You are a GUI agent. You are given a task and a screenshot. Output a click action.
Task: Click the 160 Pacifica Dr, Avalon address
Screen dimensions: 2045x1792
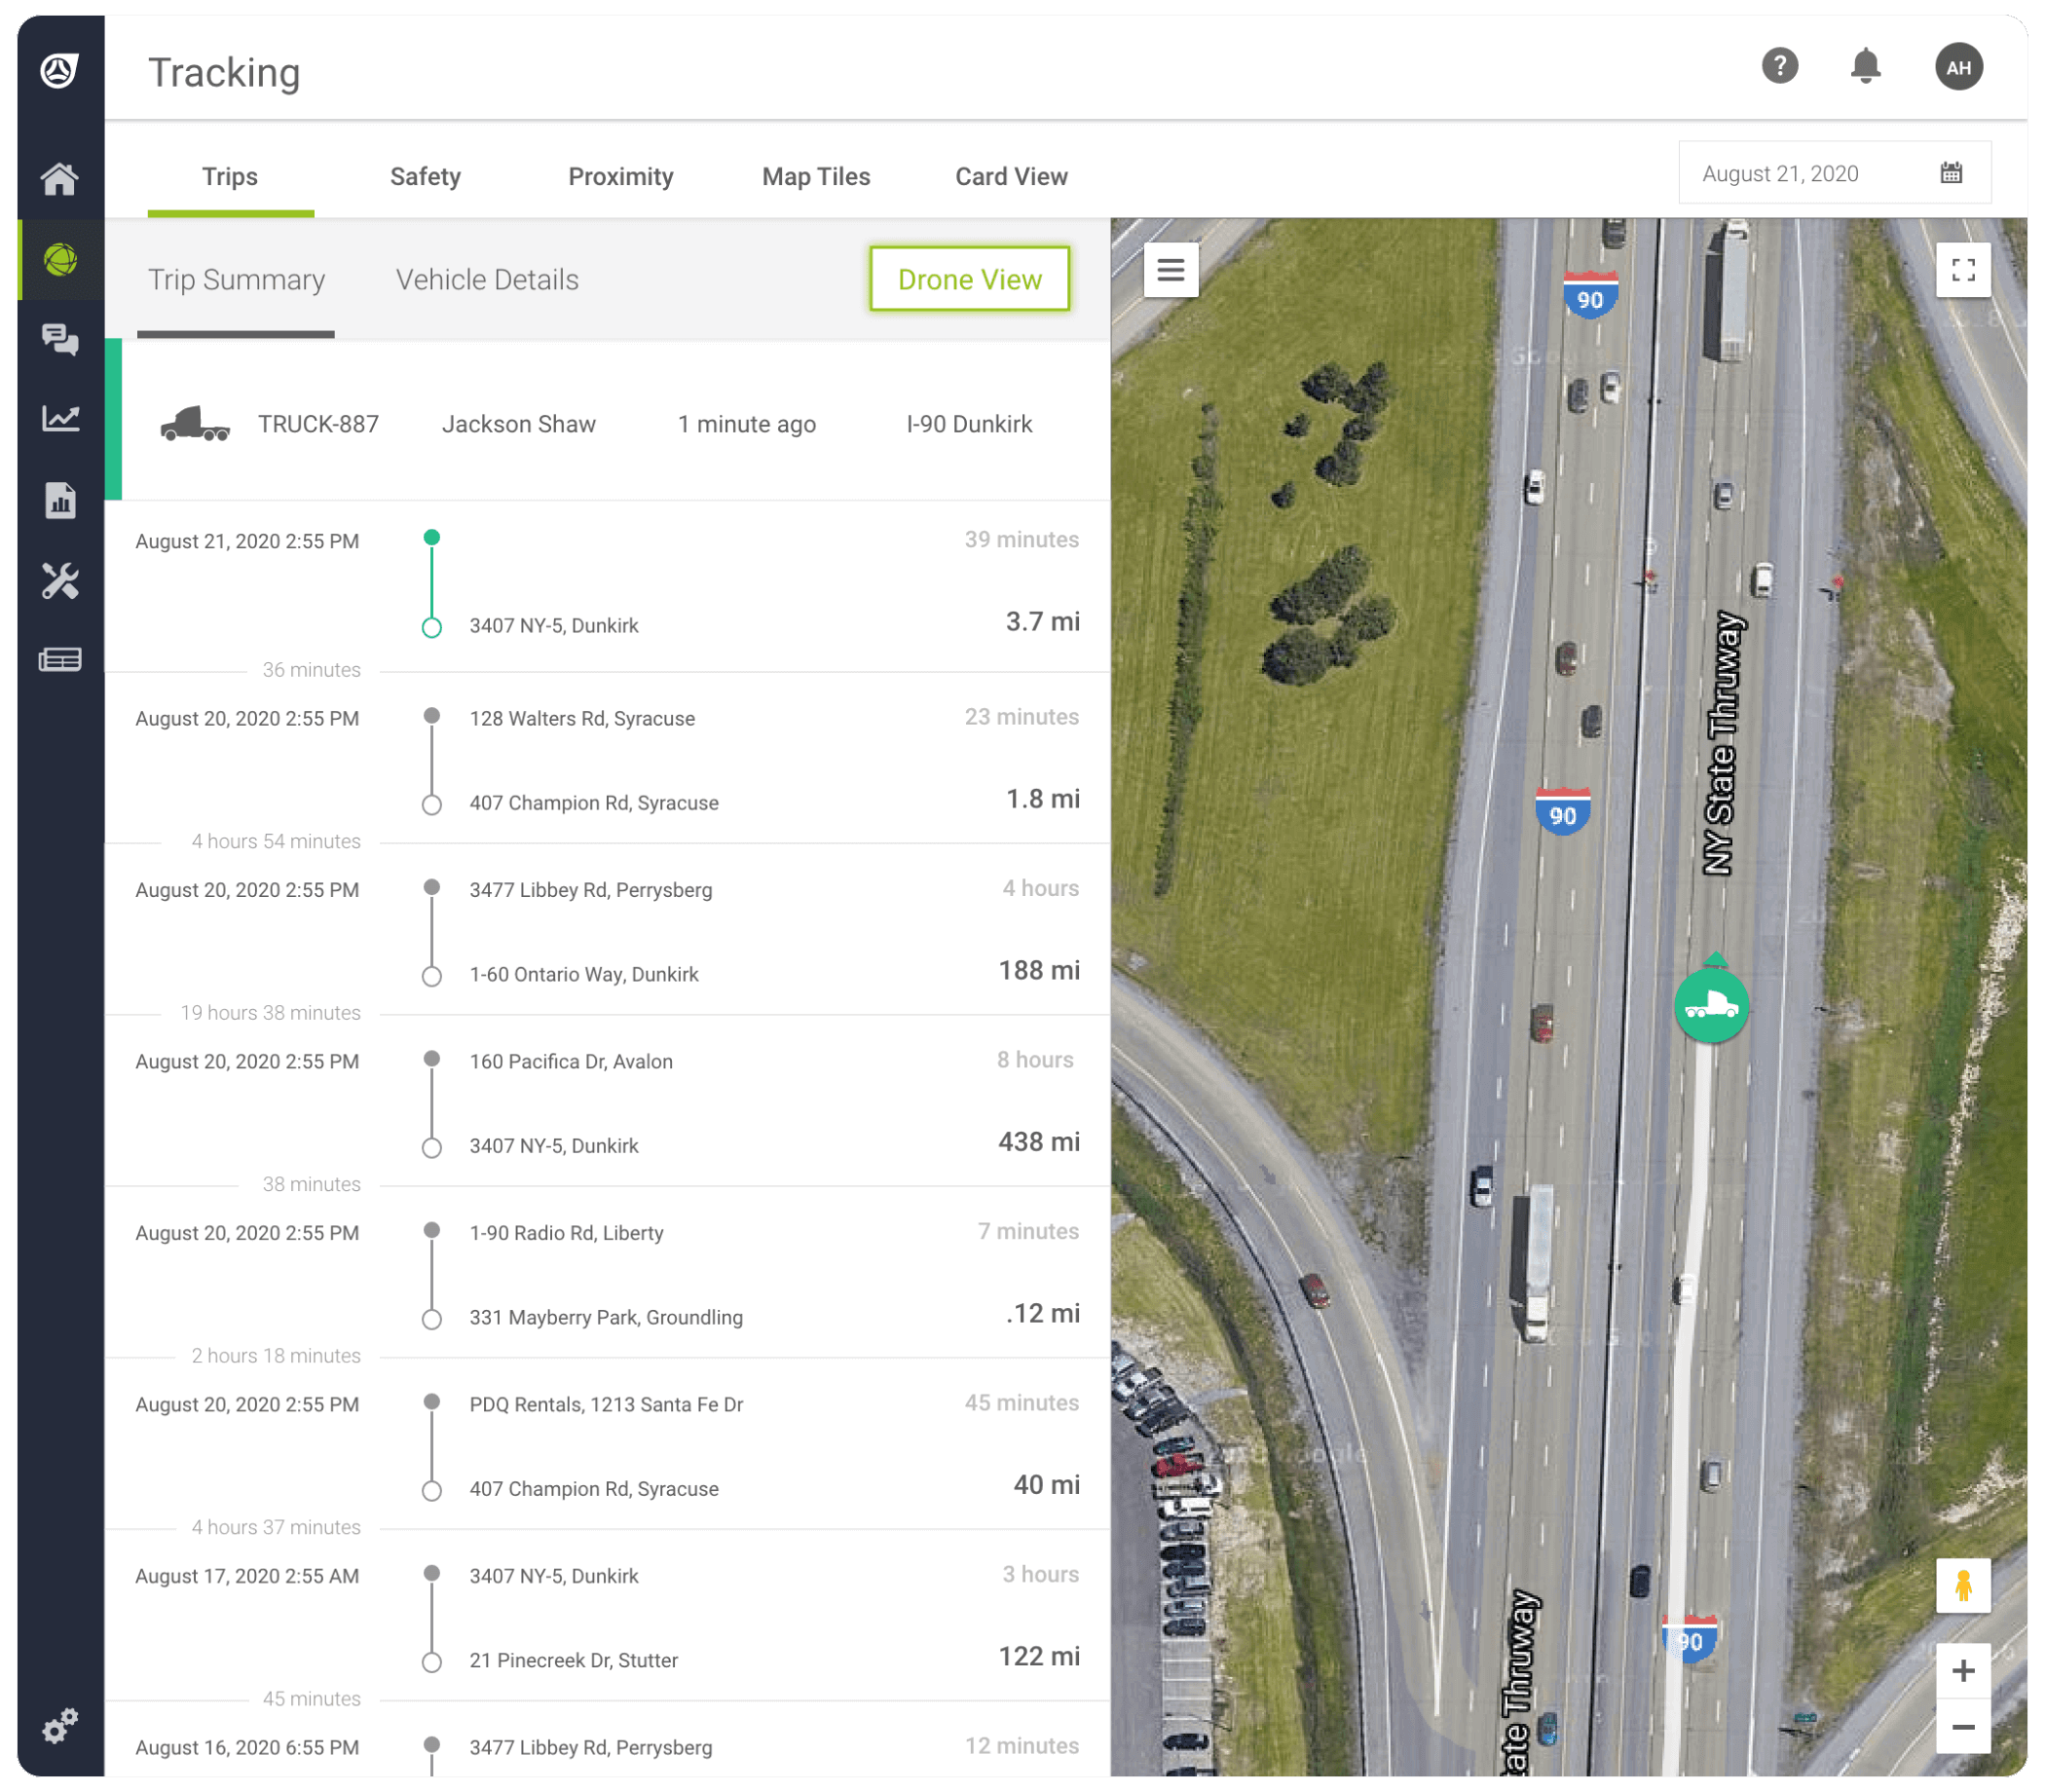[571, 1061]
